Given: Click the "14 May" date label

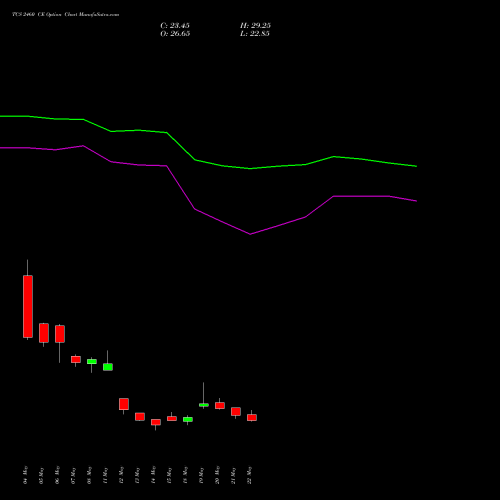Looking at the screenshot, I should (154, 475).
